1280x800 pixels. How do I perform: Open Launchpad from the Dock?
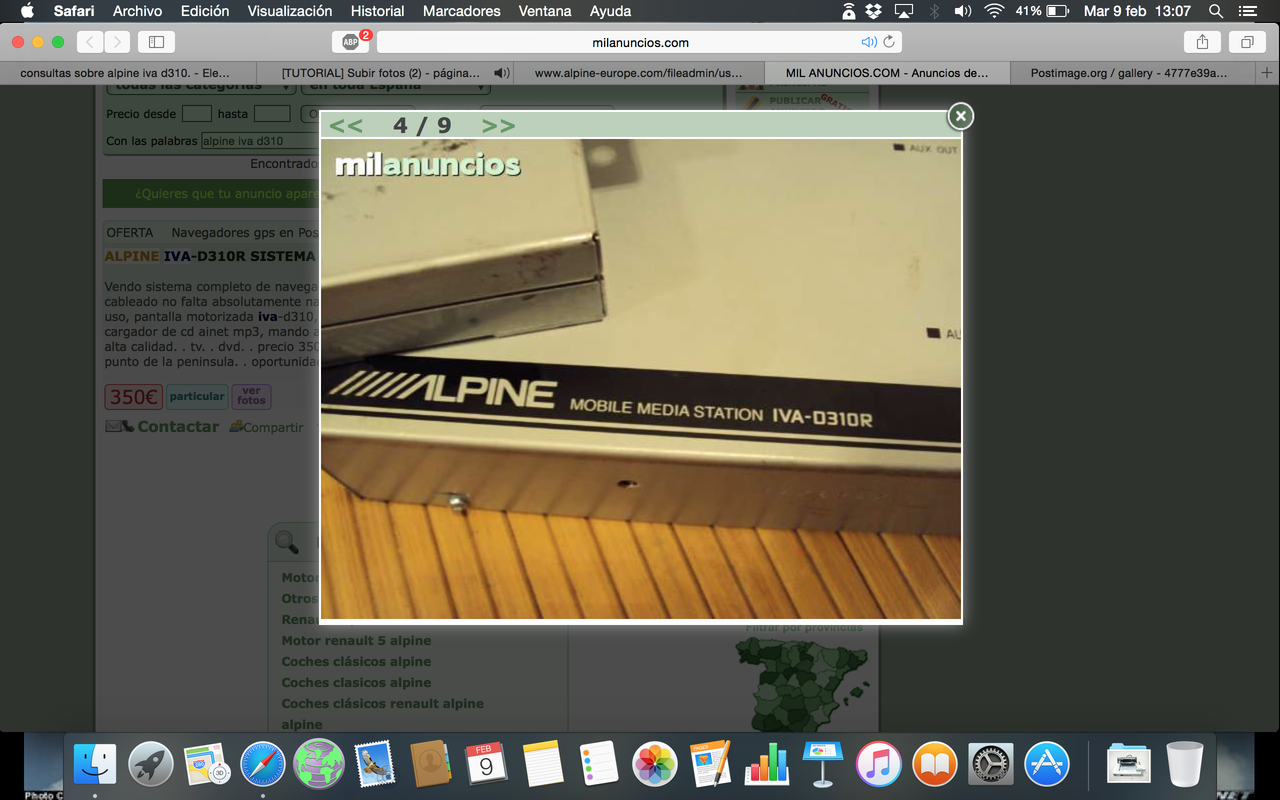151,765
